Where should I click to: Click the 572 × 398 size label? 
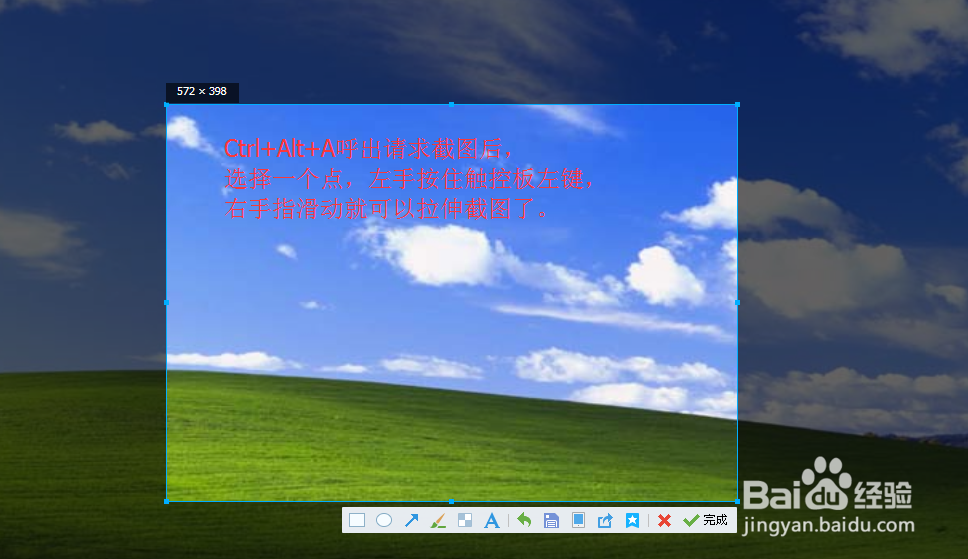coord(202,91)
